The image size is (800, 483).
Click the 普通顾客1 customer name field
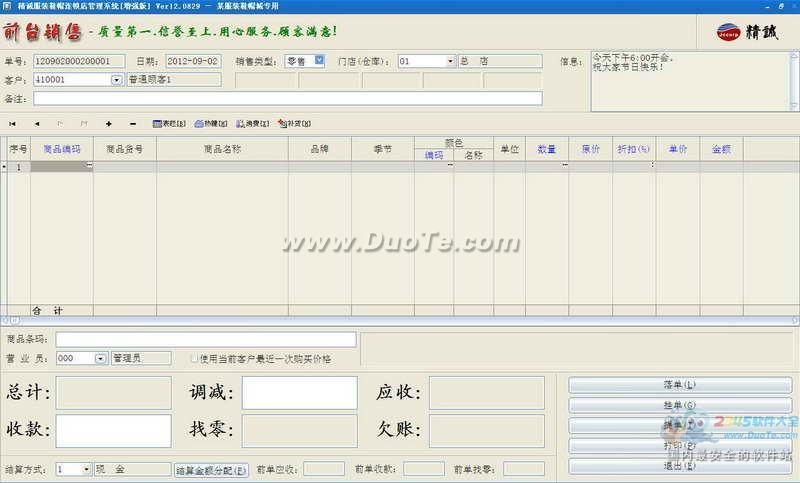click(x=174, y=80)
